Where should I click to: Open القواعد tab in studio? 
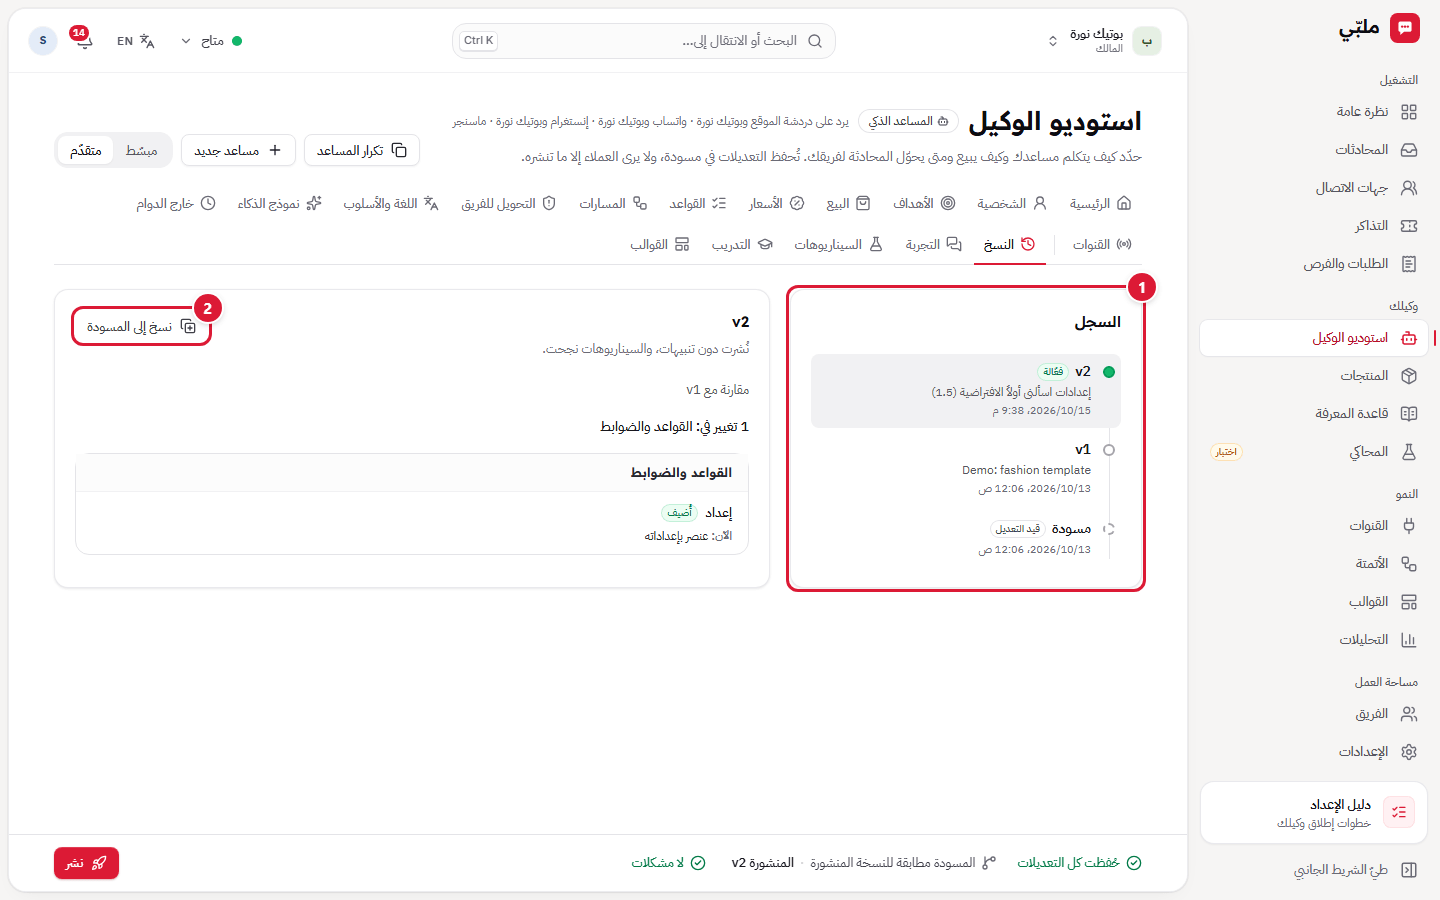[698, 203]
